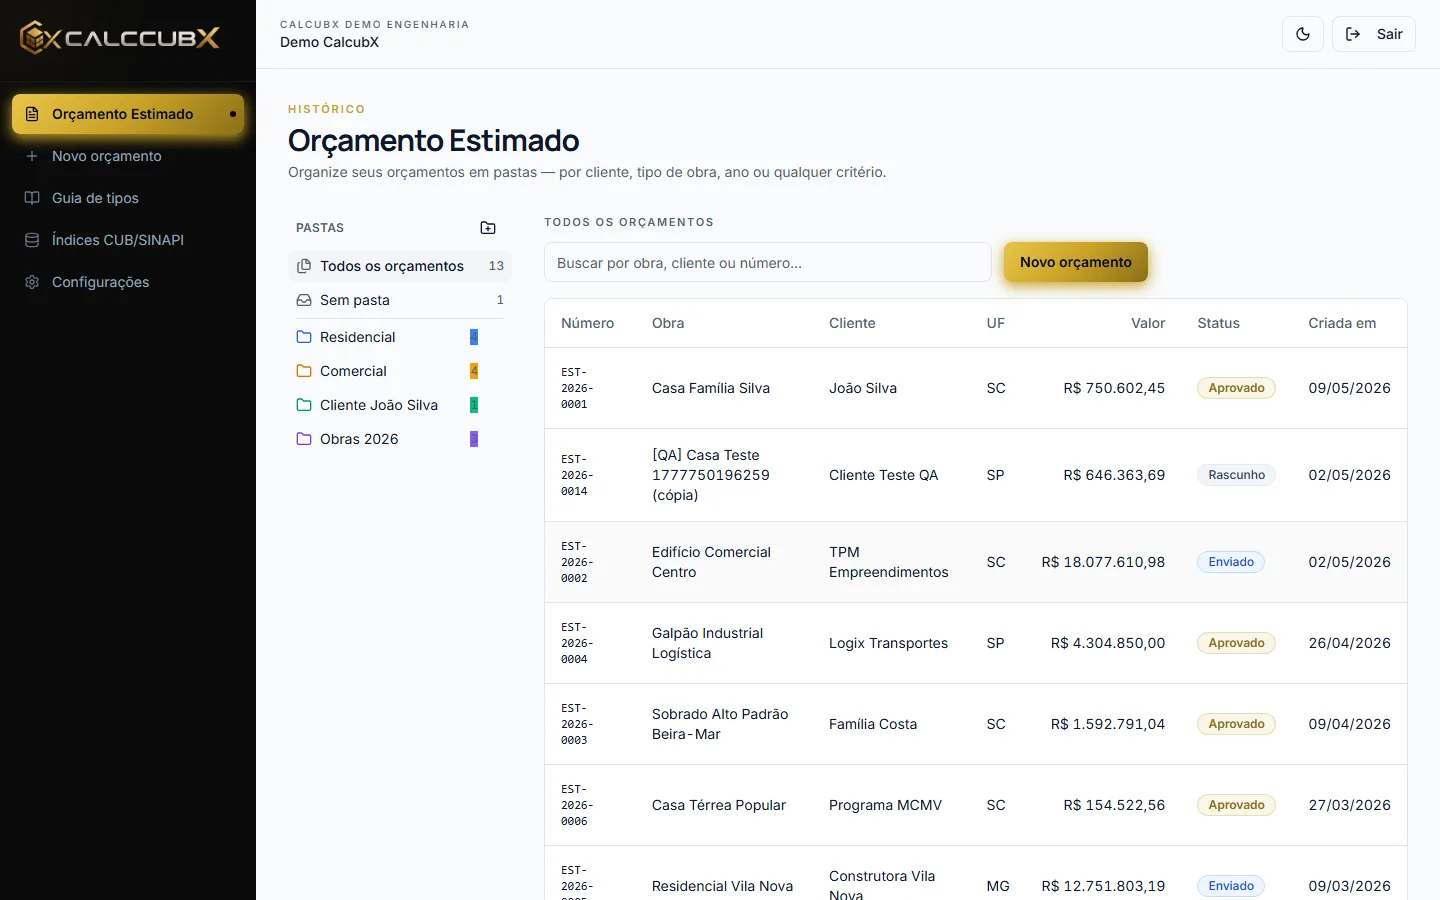Open Edifício Comercial Centro obra

(711, 562)
